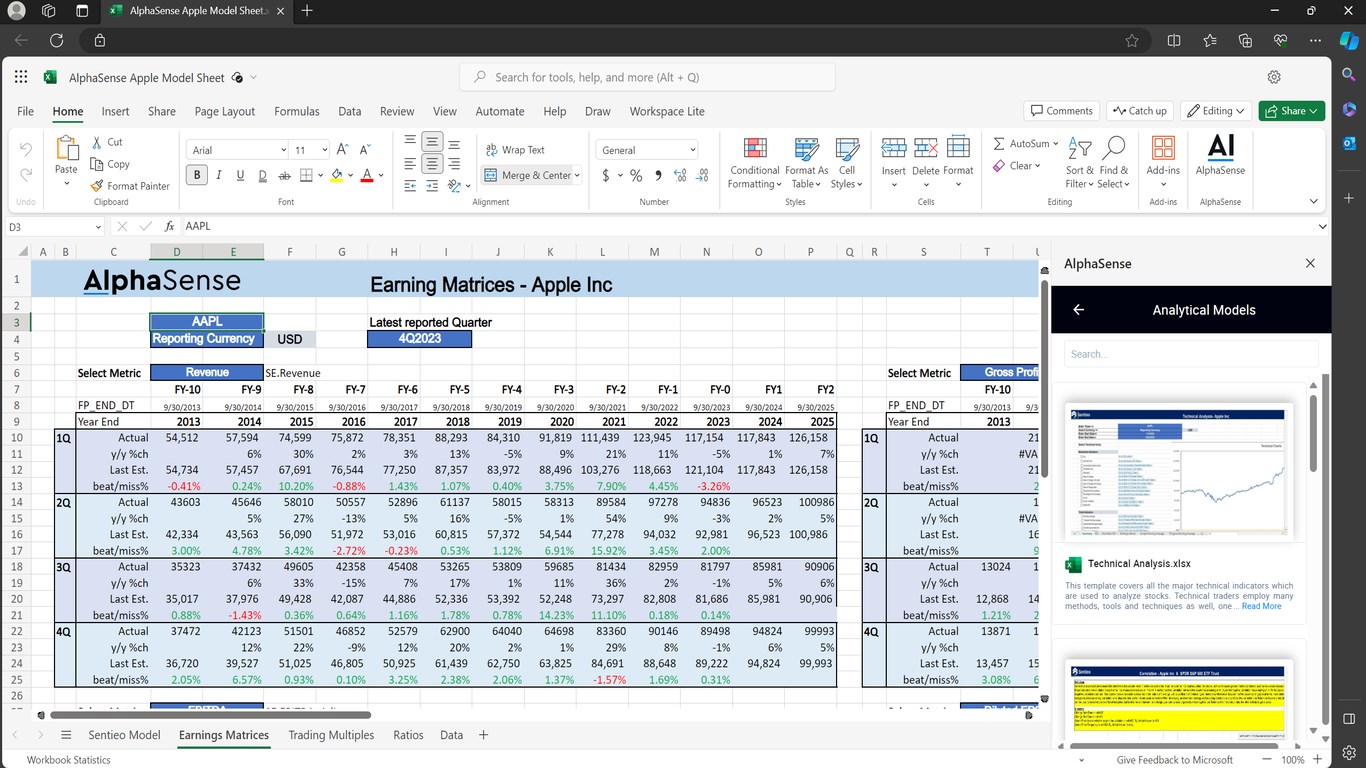Apply a double underline to the cell
1366x768 pixels.
click(x=262, y=176)
